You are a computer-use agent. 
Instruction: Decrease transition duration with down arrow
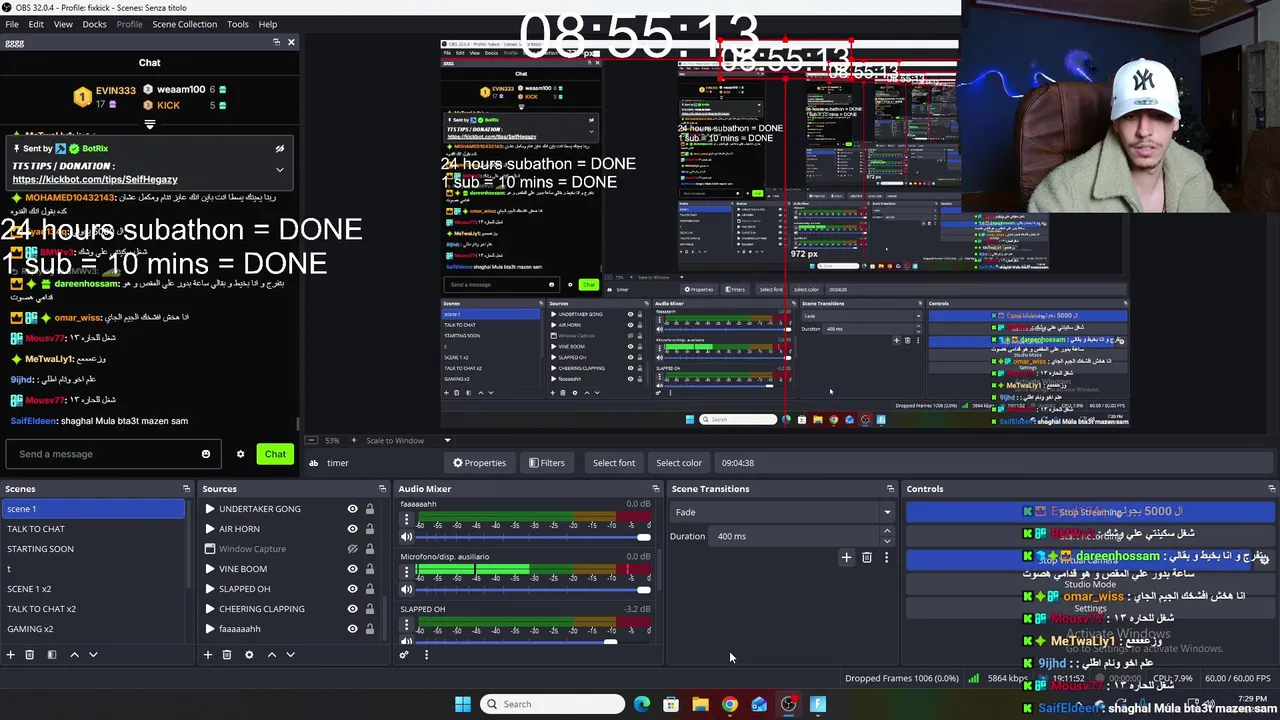[887, 541]
